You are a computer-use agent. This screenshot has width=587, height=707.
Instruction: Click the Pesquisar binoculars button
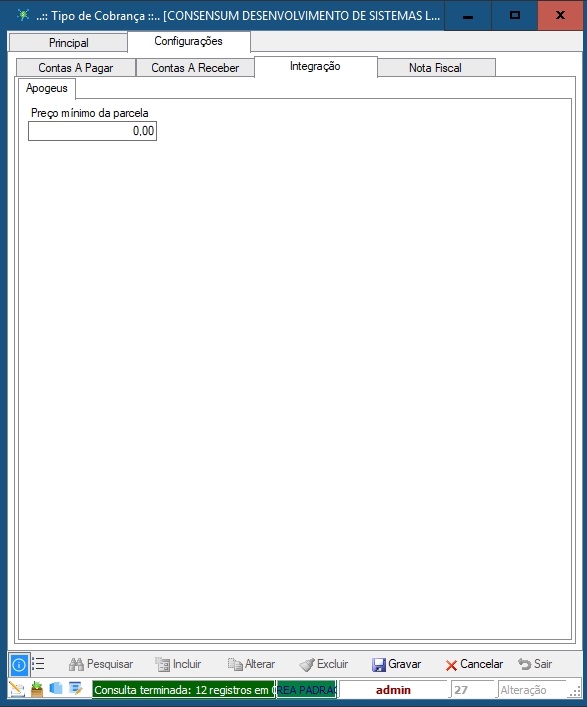point(101,664)
